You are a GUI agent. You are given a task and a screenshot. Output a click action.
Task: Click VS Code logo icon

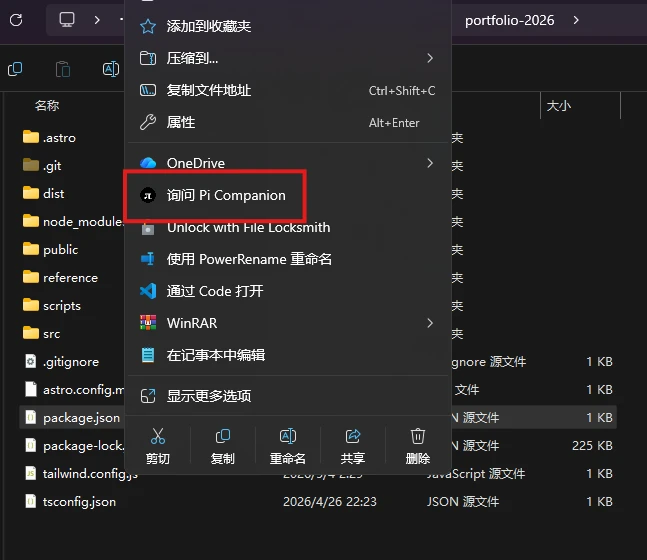coord(148,291)
